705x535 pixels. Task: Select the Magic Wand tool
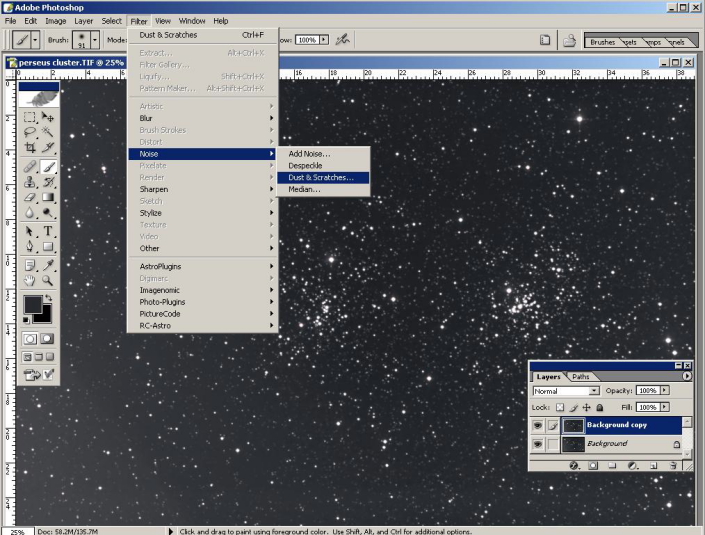pyautogui.click(x=48, y=132)
